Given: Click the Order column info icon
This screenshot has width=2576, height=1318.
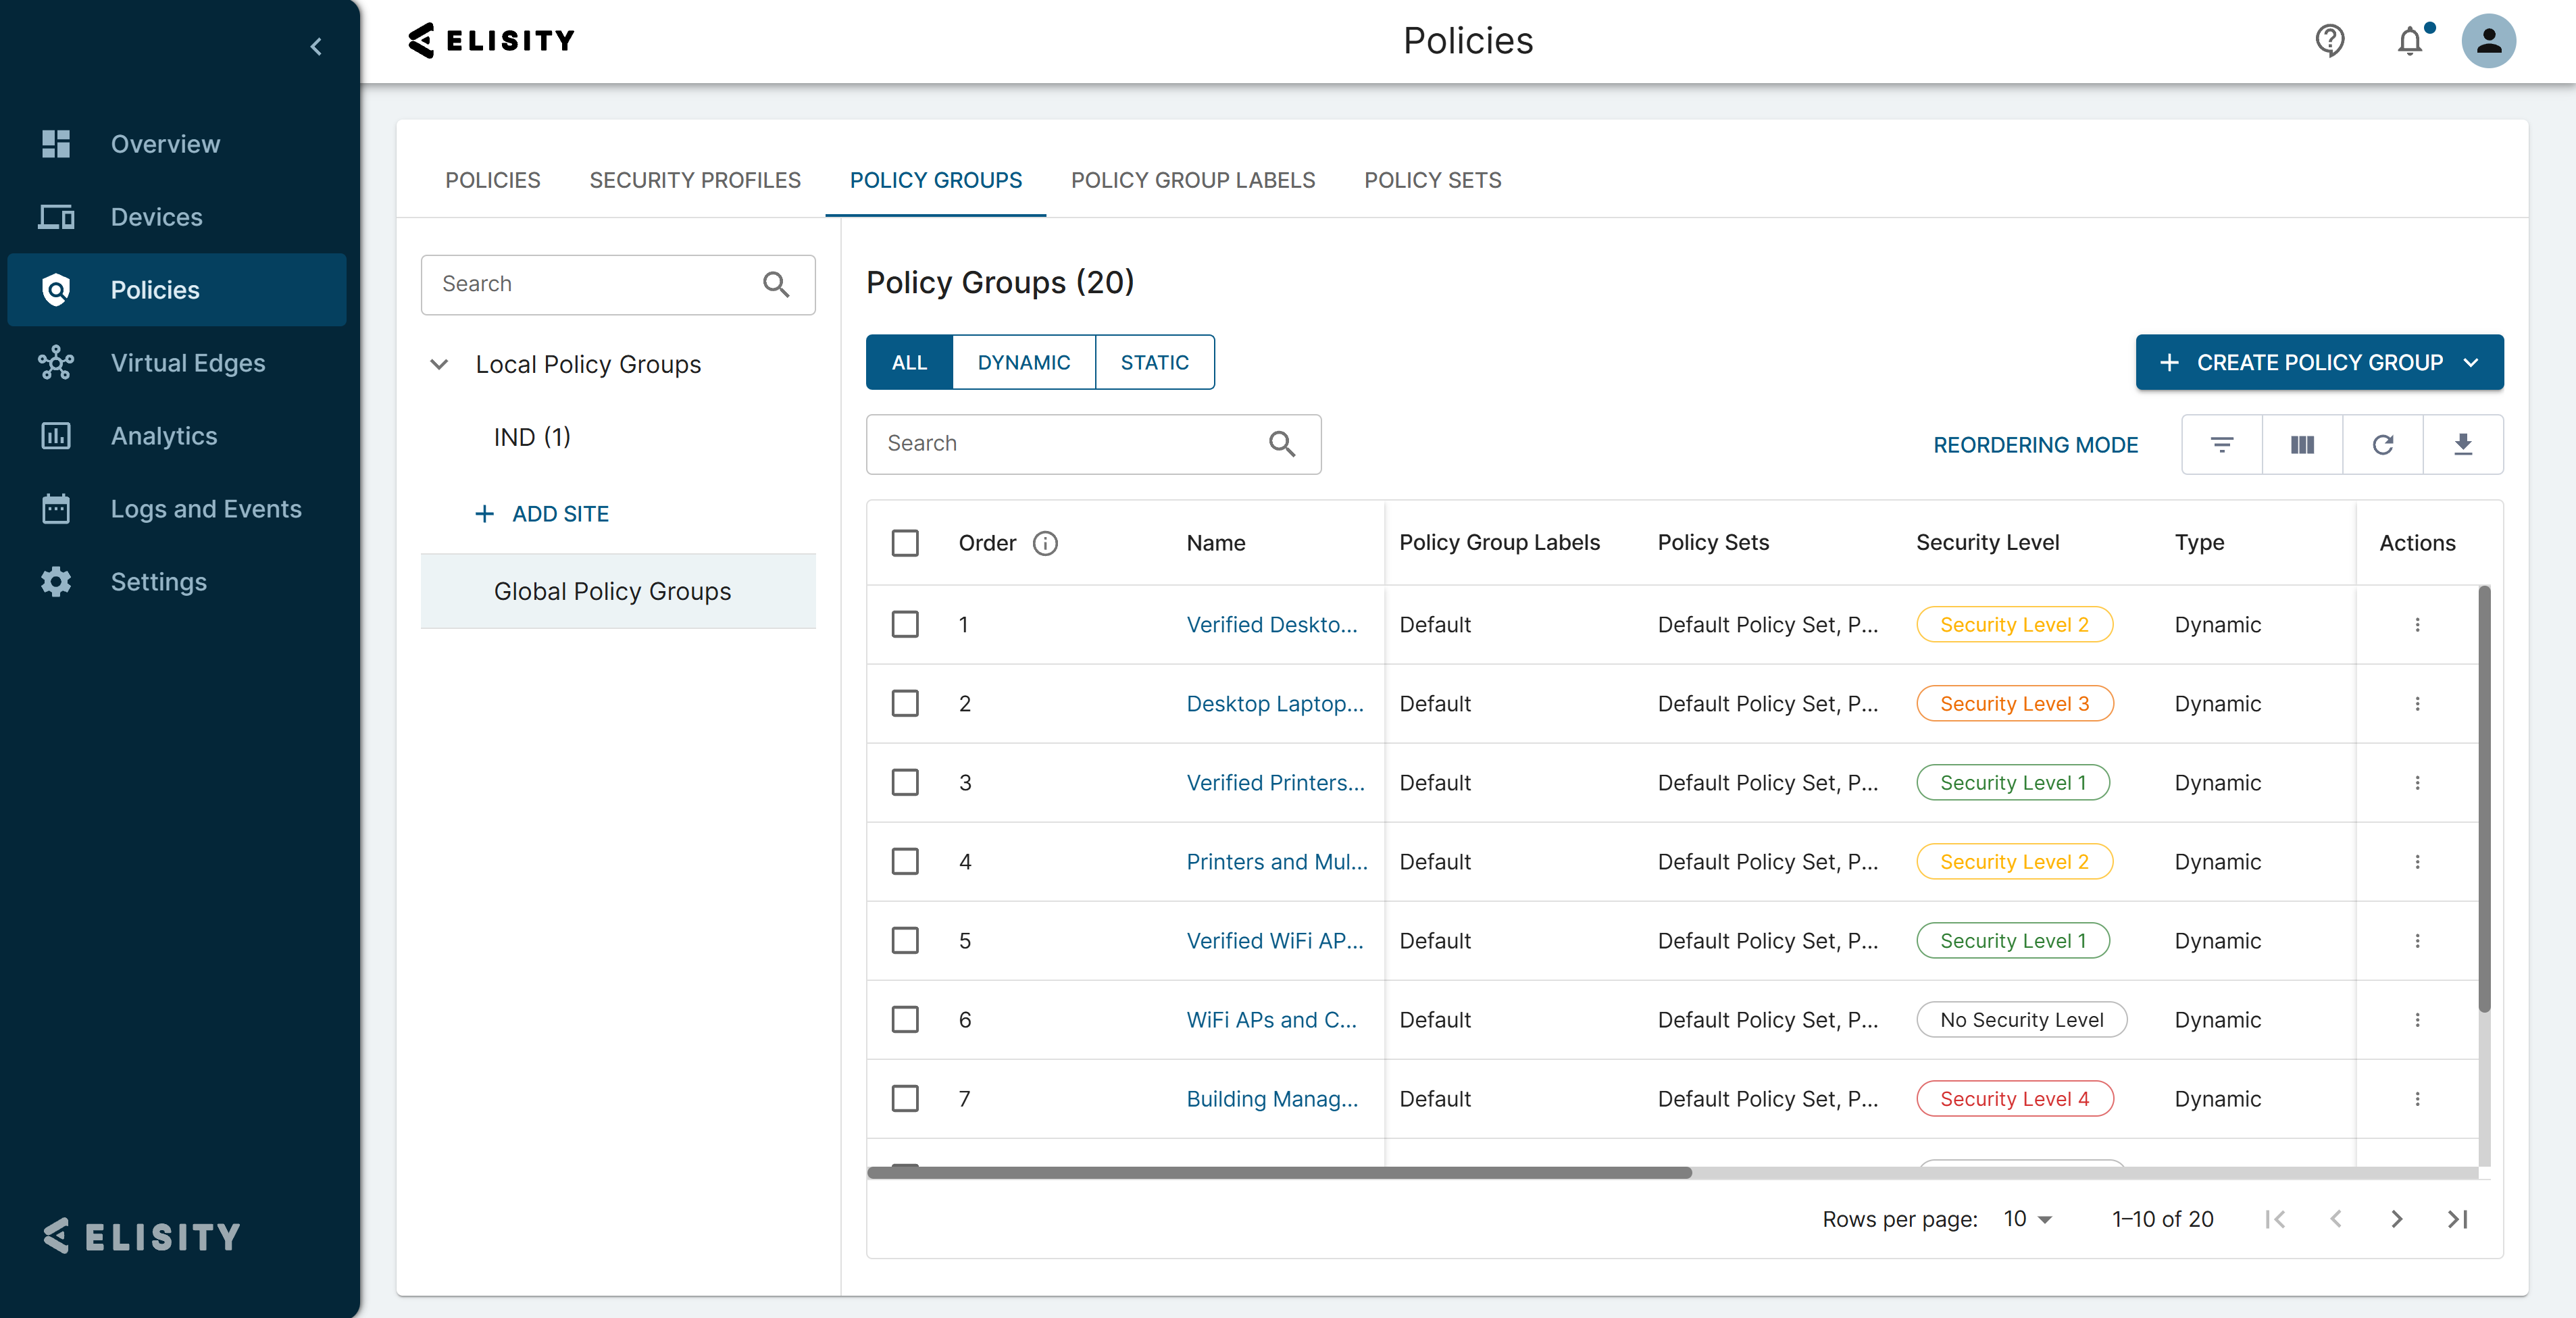Looking at the screenshot, I should (1045, 543).
